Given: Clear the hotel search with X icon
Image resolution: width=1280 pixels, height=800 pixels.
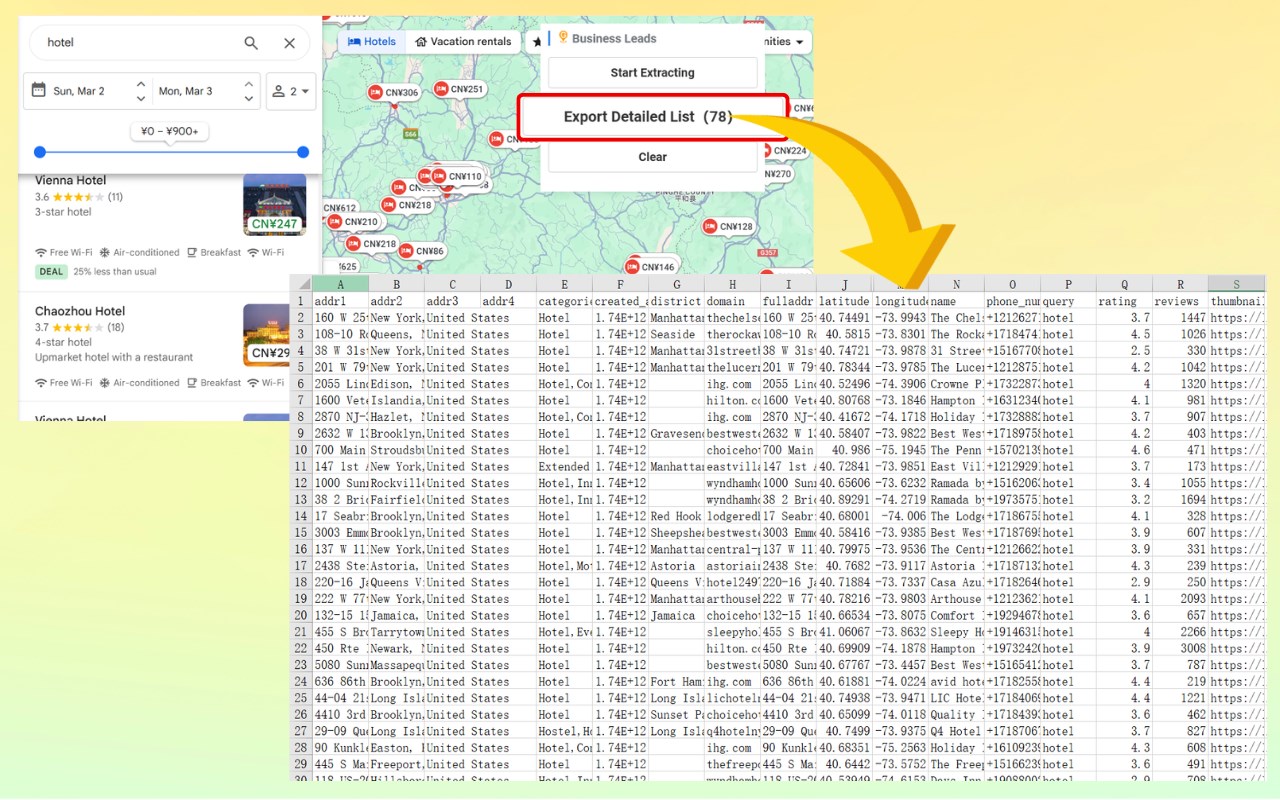Looking at the screenshot, I should click(x=289, y=43).
